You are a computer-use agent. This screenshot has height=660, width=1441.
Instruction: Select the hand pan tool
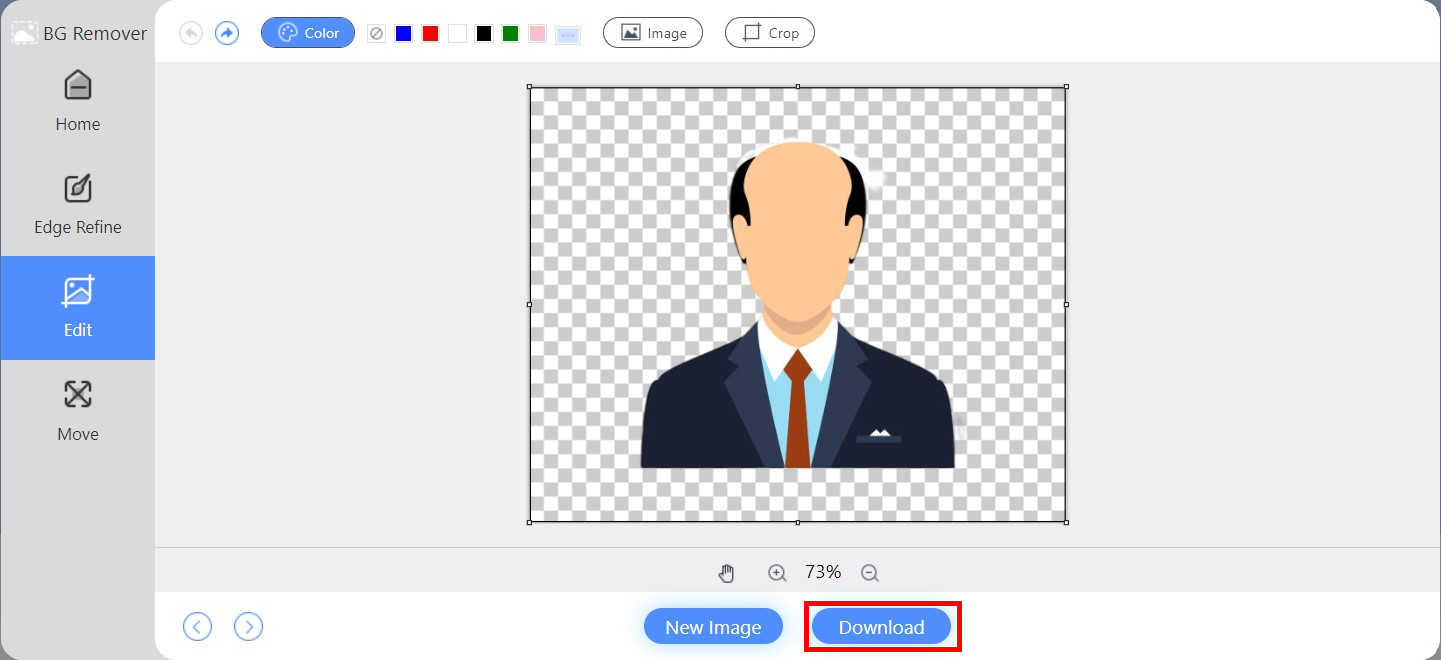[727, 573]
